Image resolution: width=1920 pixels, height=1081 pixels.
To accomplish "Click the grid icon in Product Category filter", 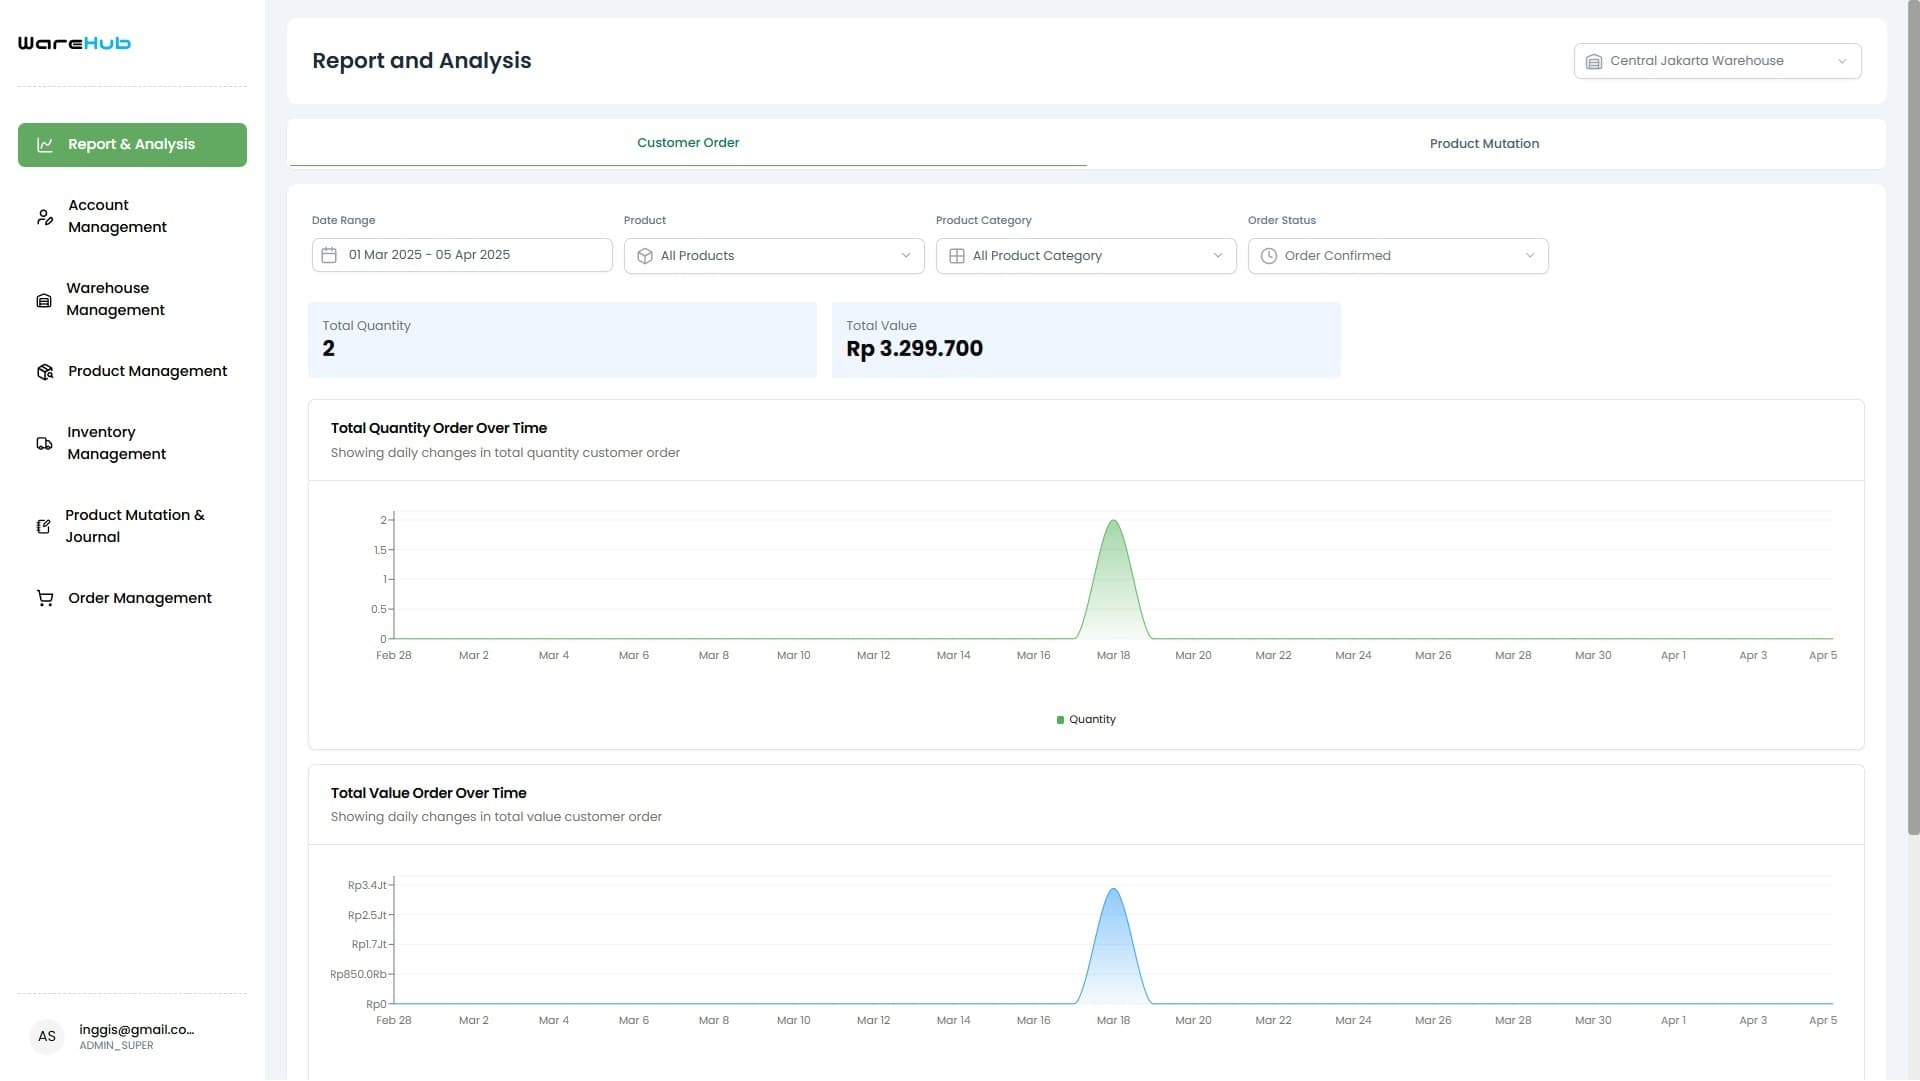I will point(956,255).
